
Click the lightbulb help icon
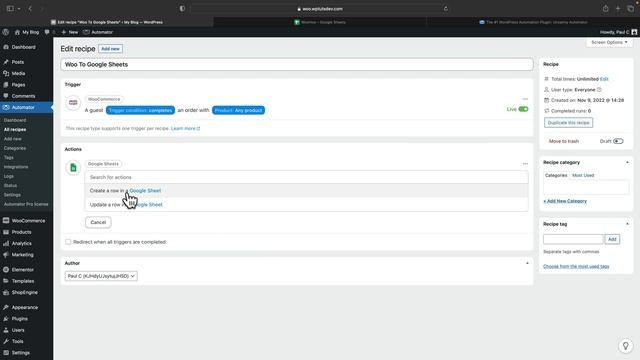point(625,346)
